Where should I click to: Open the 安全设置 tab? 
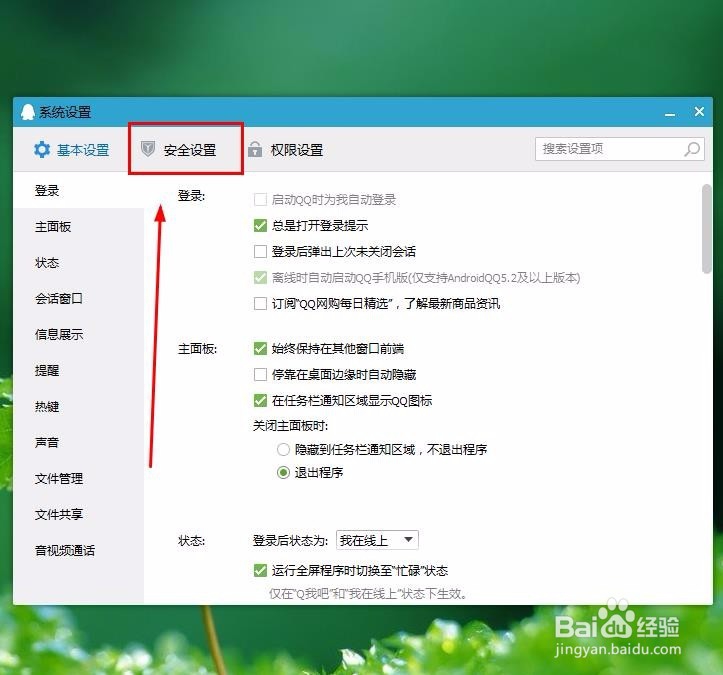179,150
